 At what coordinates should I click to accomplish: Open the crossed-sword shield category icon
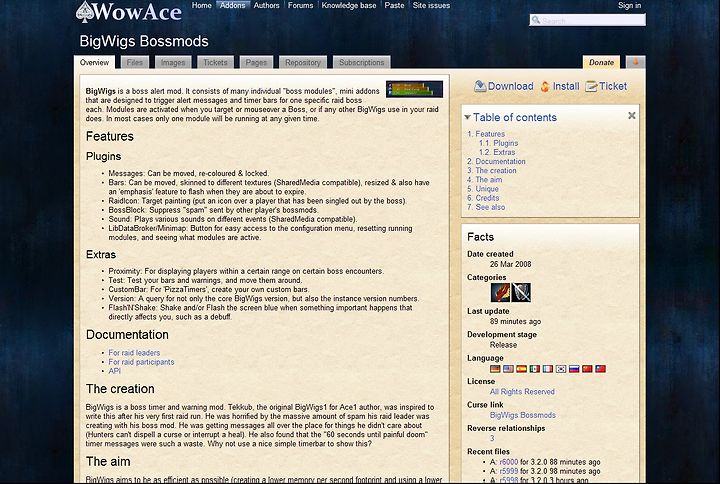pyautogui.click(x=521, y=292)
